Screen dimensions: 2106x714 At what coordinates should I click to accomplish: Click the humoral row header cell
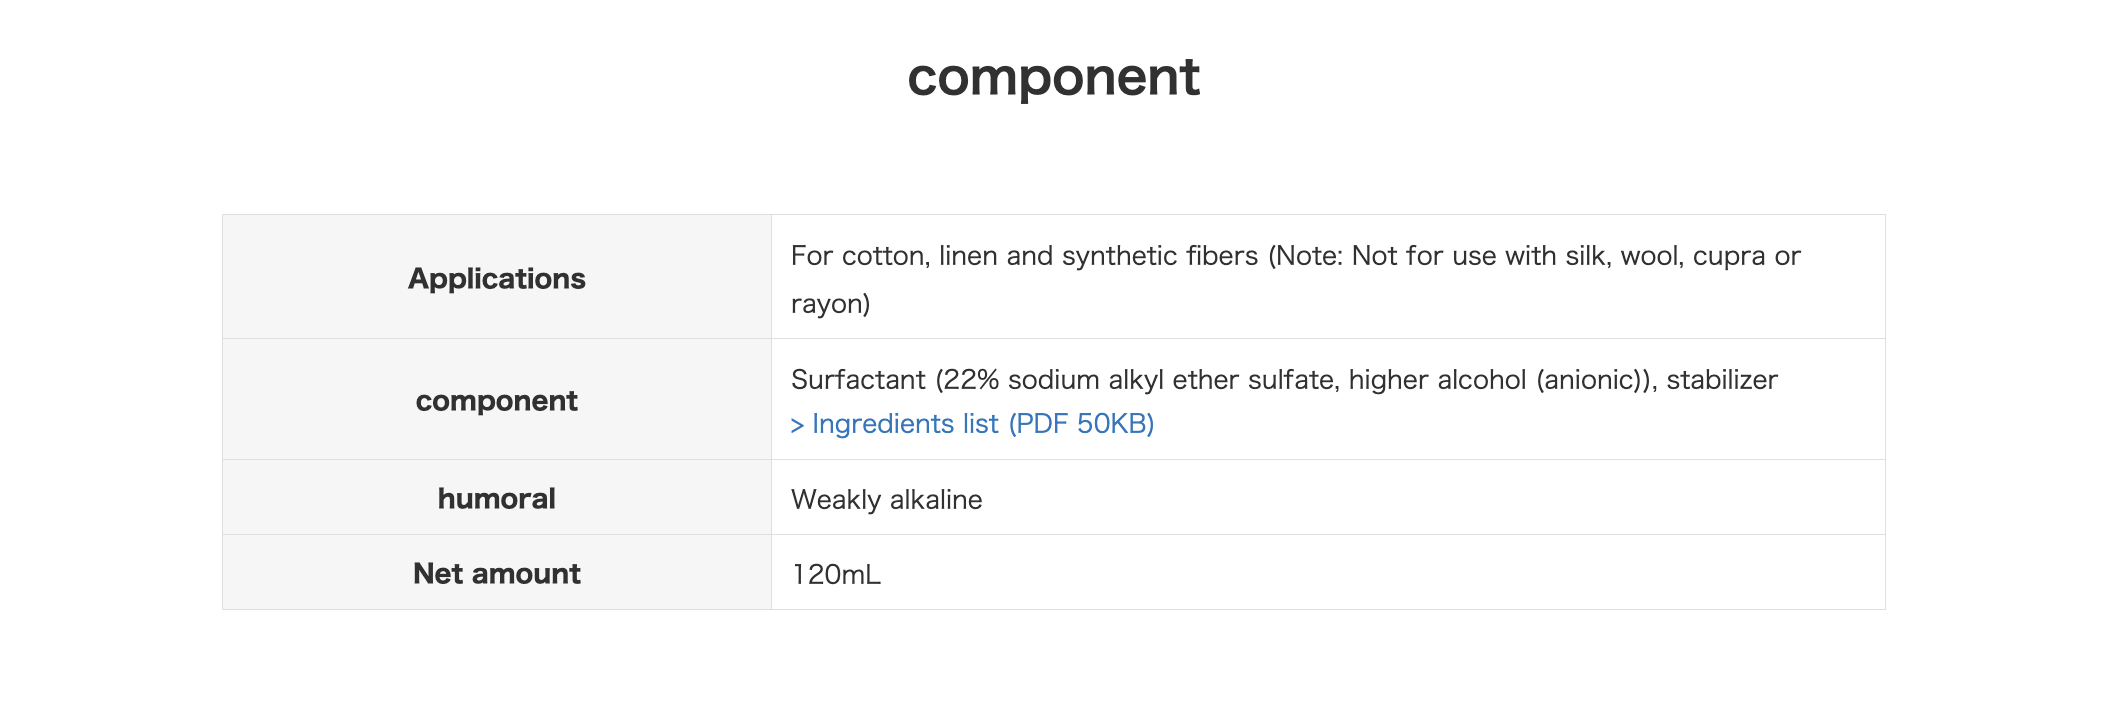(497, 498)
